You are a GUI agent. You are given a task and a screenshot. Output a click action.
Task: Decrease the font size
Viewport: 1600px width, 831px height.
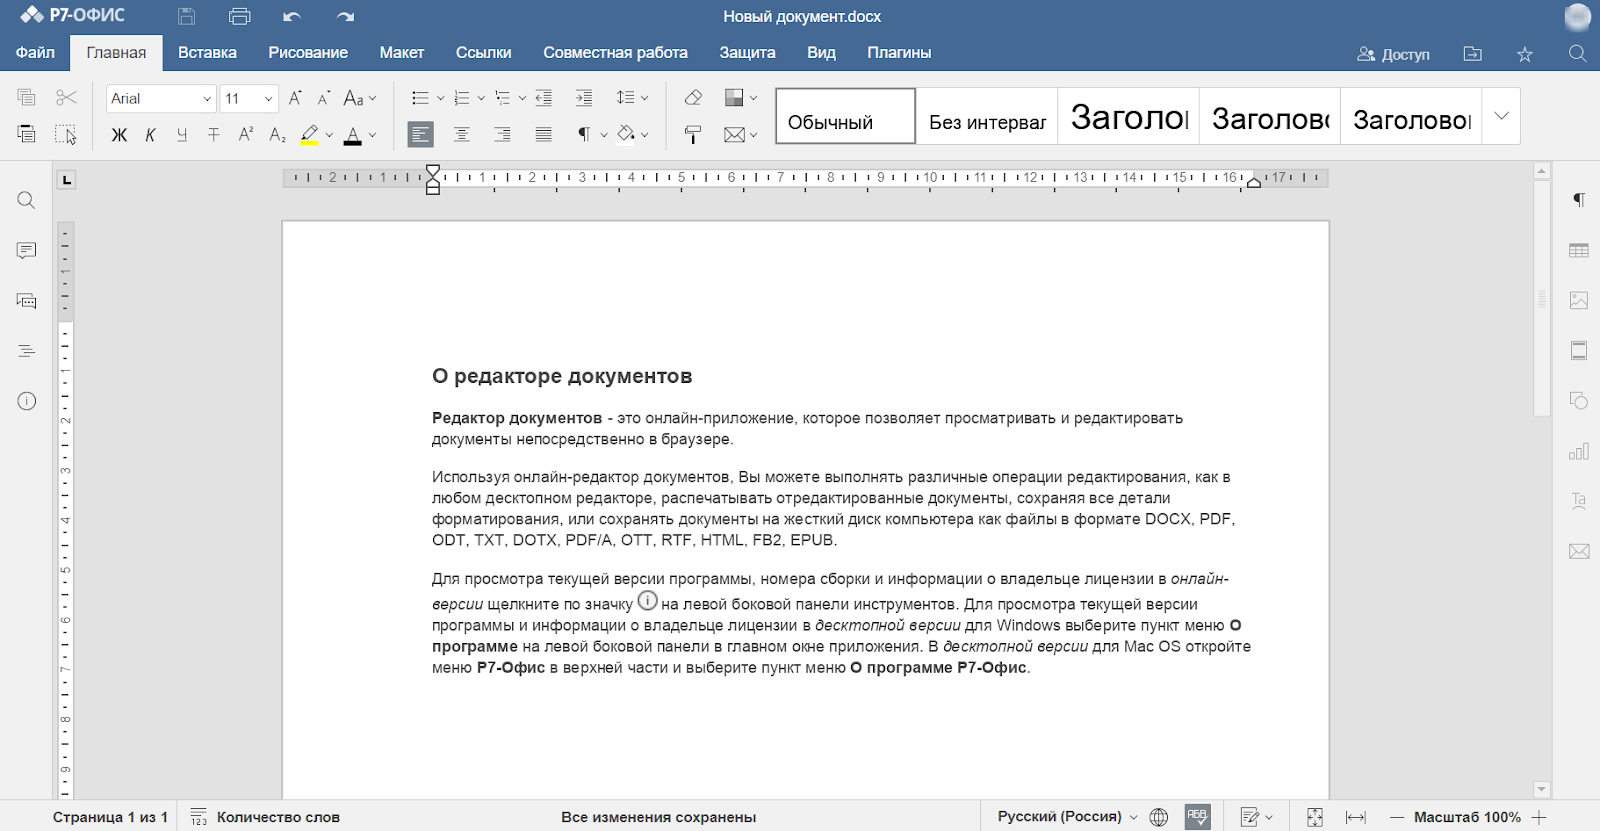point(324,98)
